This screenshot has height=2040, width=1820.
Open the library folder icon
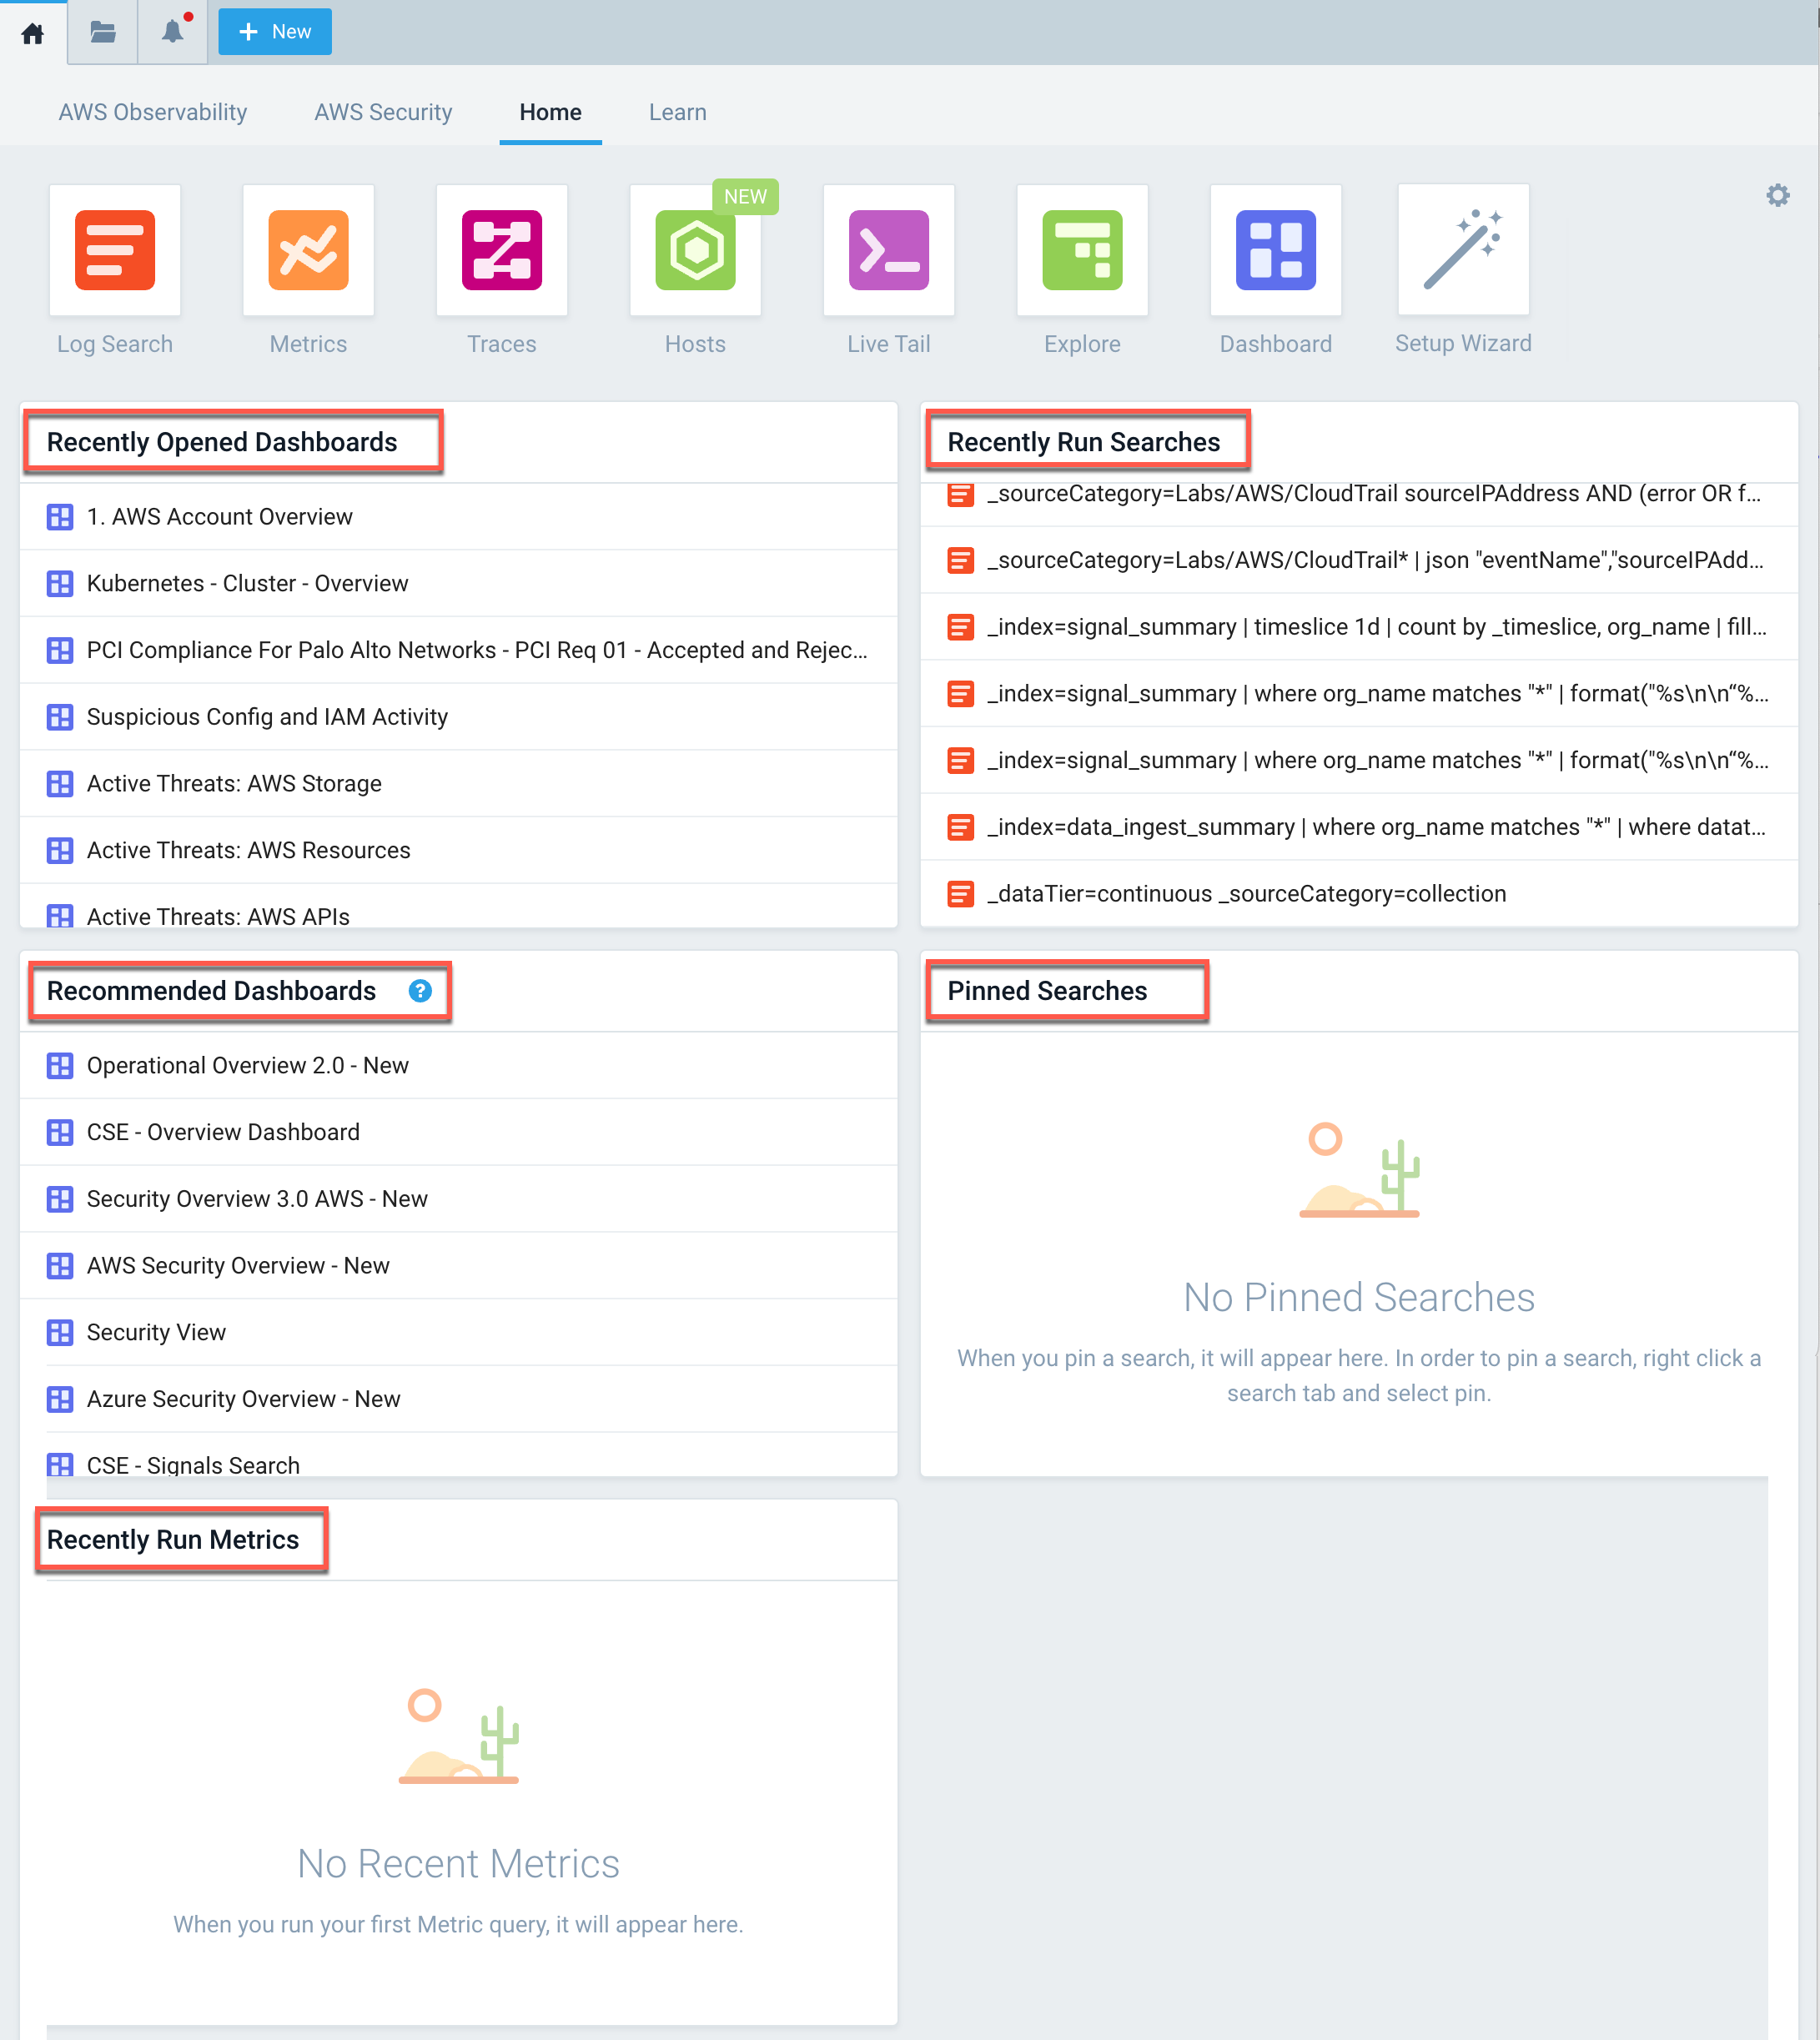coord(103,33)
